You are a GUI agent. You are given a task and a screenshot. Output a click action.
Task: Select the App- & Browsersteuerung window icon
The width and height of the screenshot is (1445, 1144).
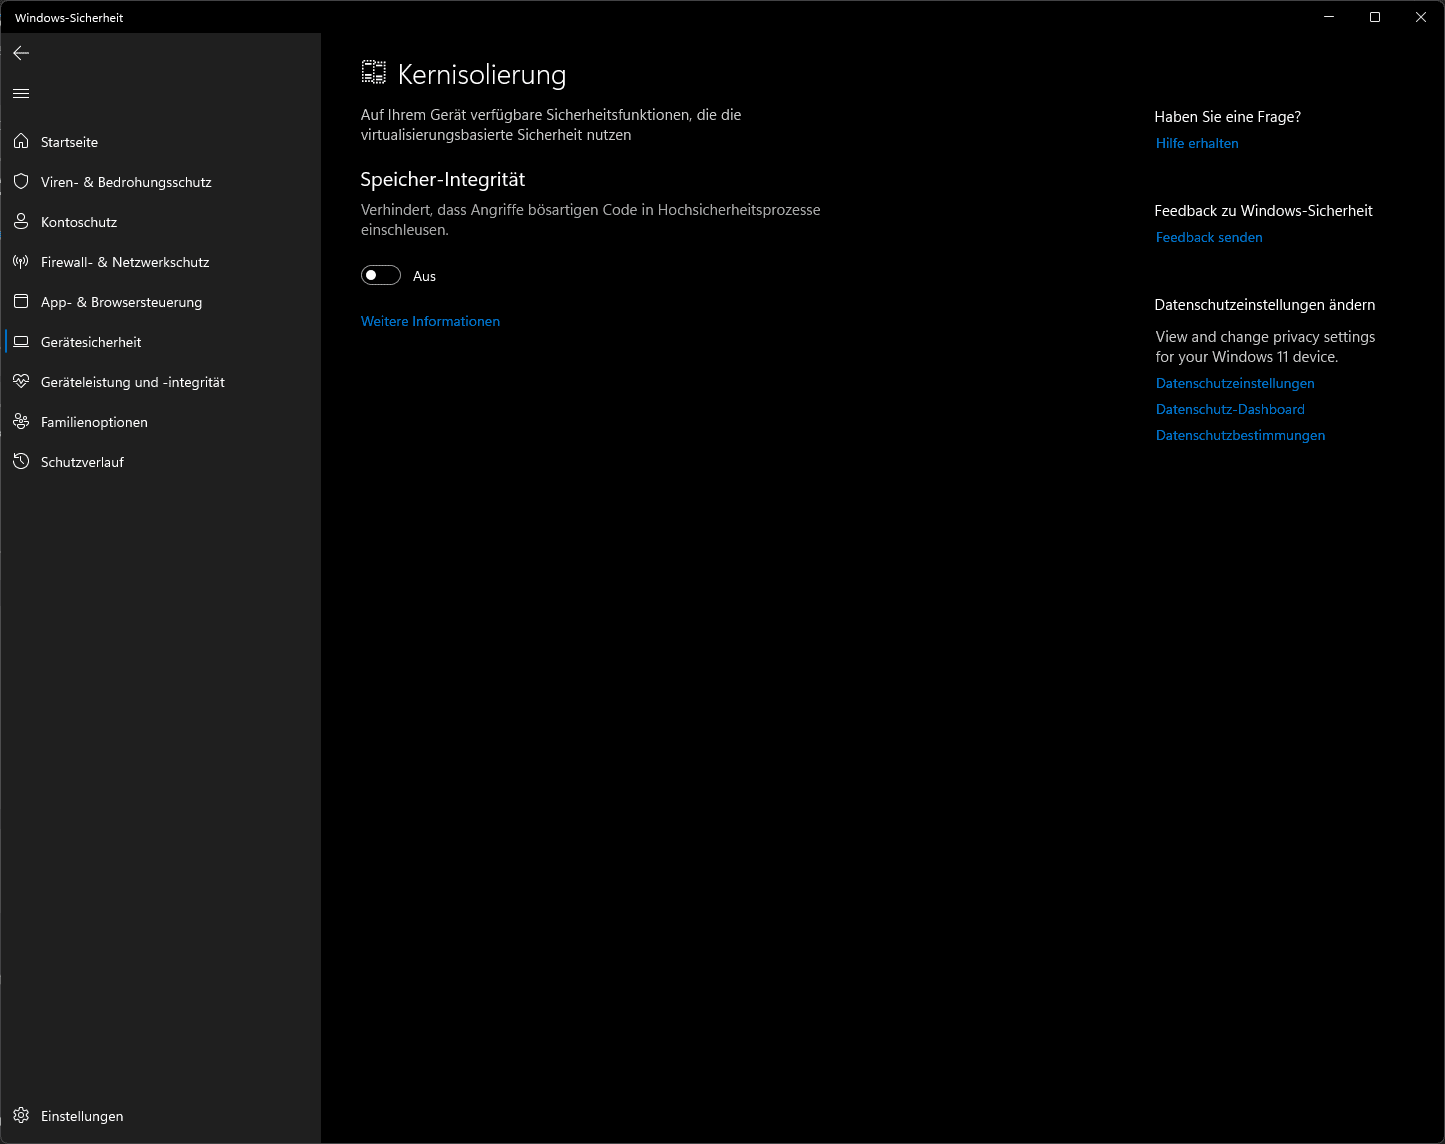pyautogui.click(x=21, y=302)
